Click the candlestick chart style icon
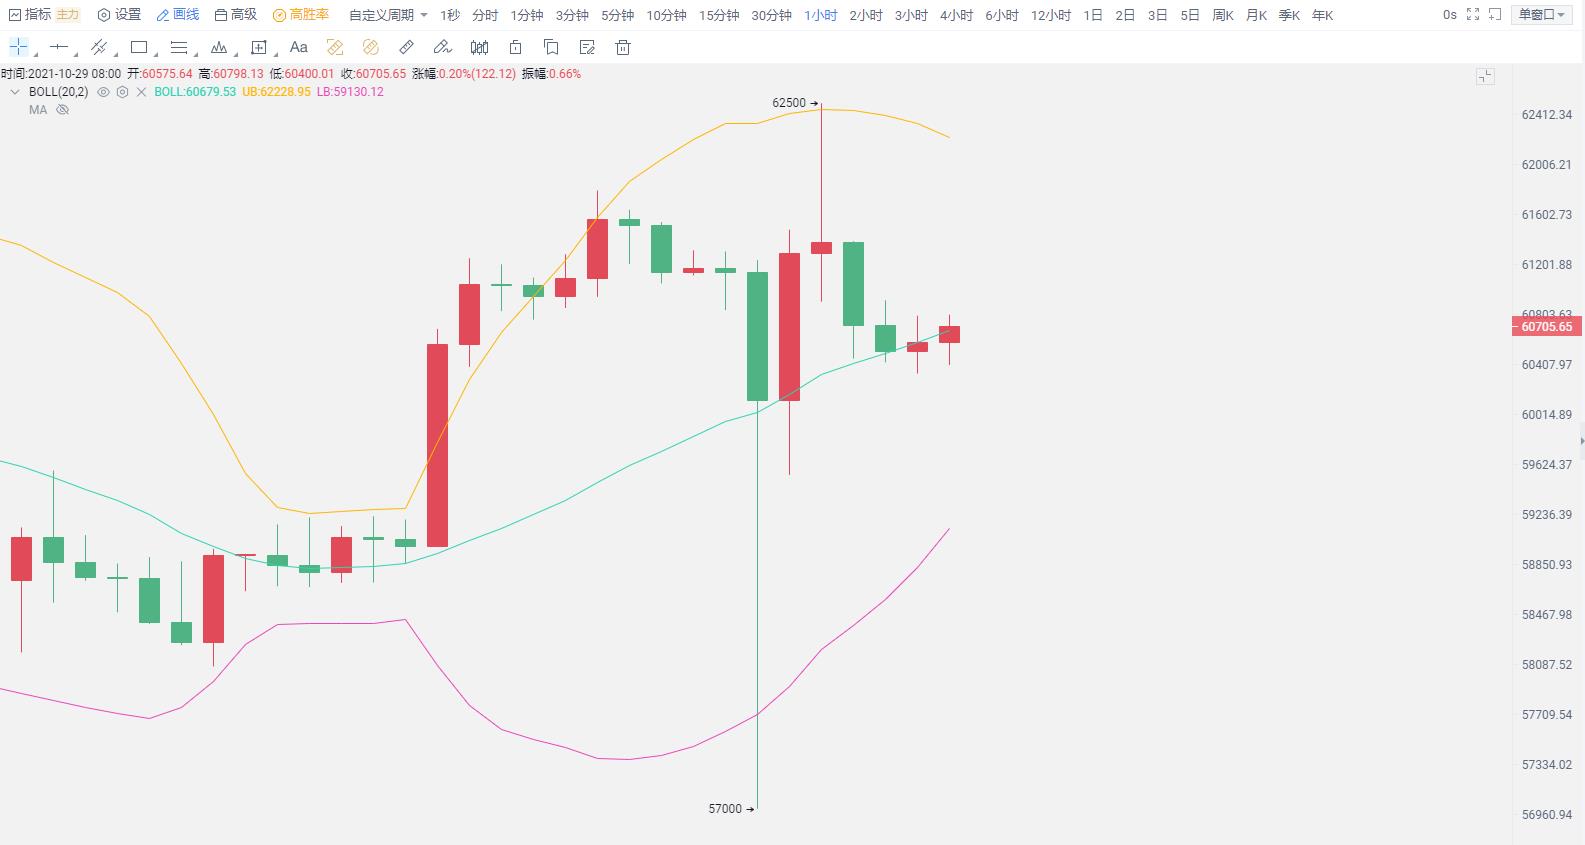Viewport: 1585px width, 845px height. 479,47
